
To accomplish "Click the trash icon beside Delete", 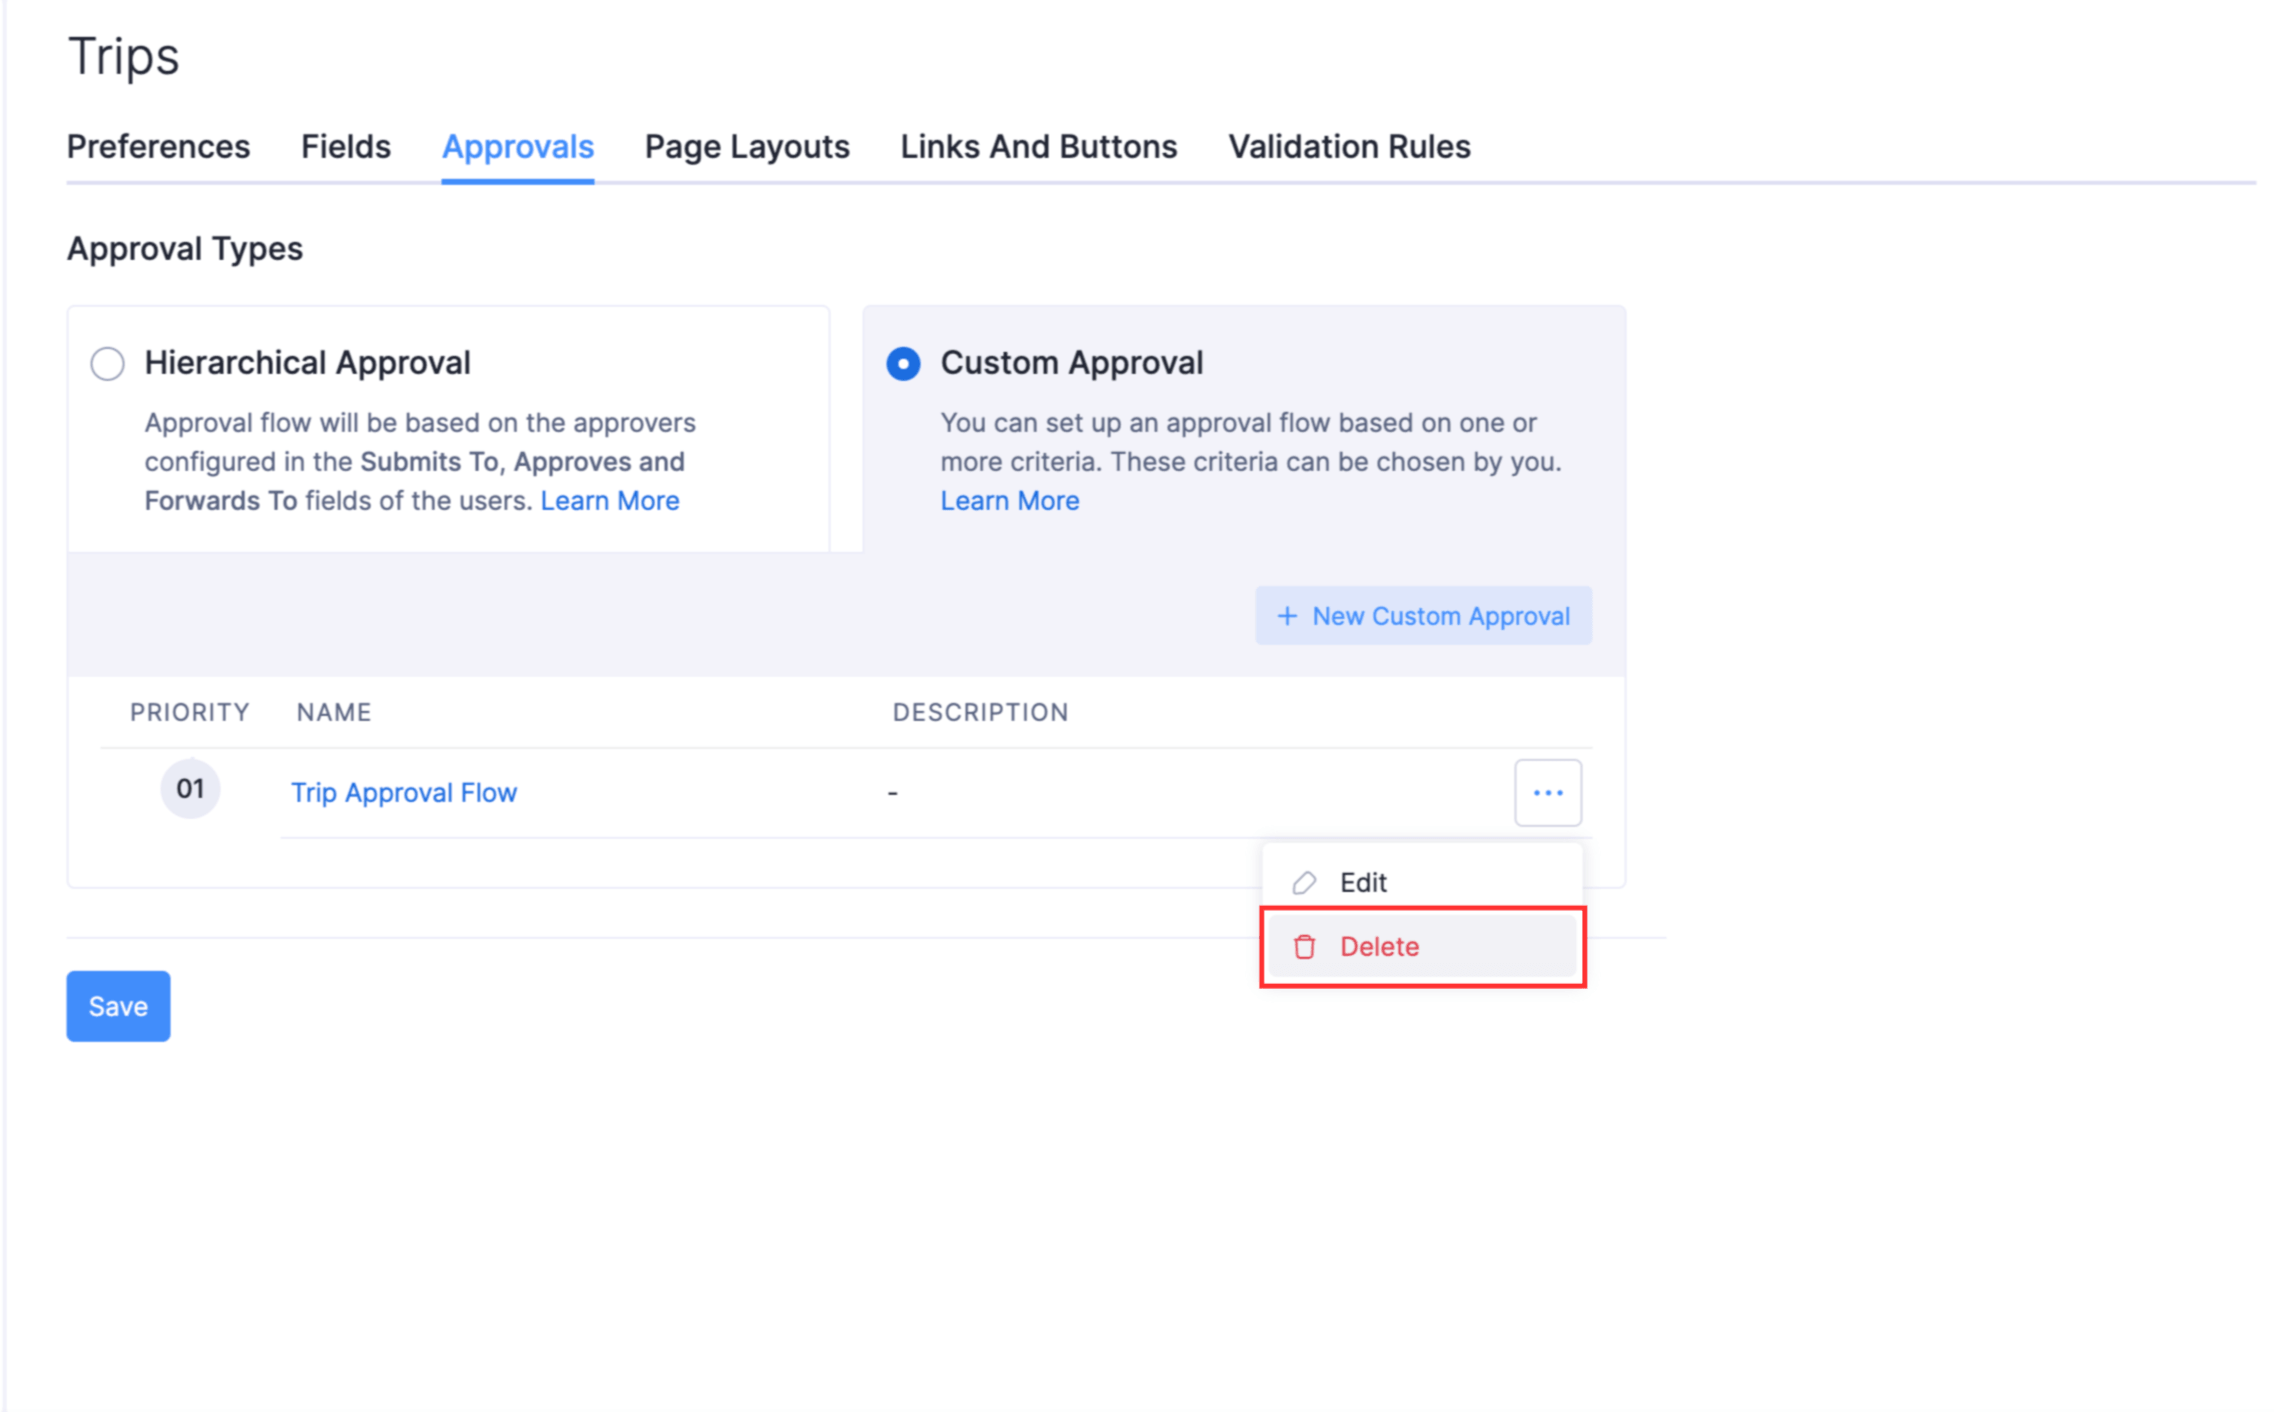I will pos(1304,946).
